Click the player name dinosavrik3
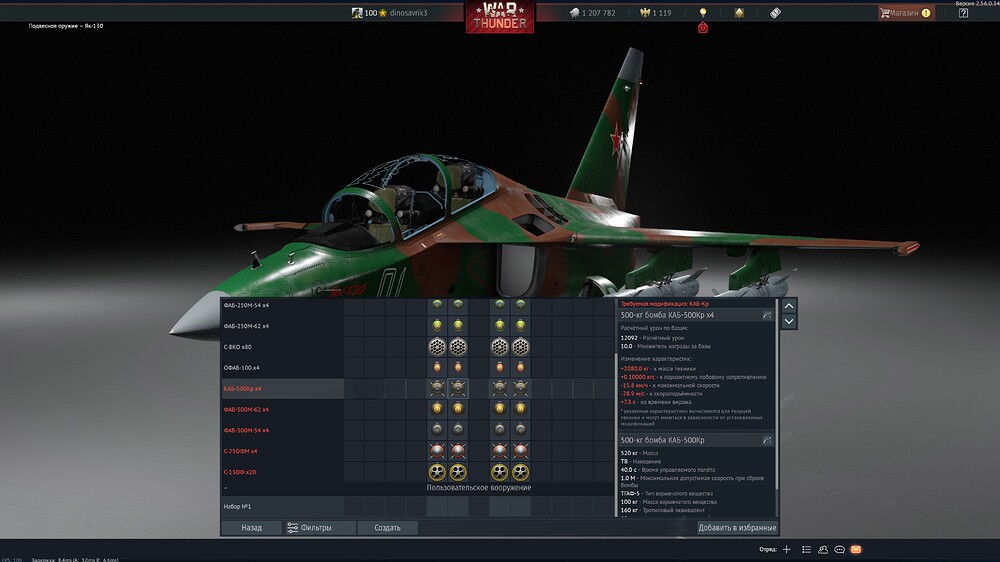The image size is (1000, 562). pyautogui.click(x=408, y=13)
